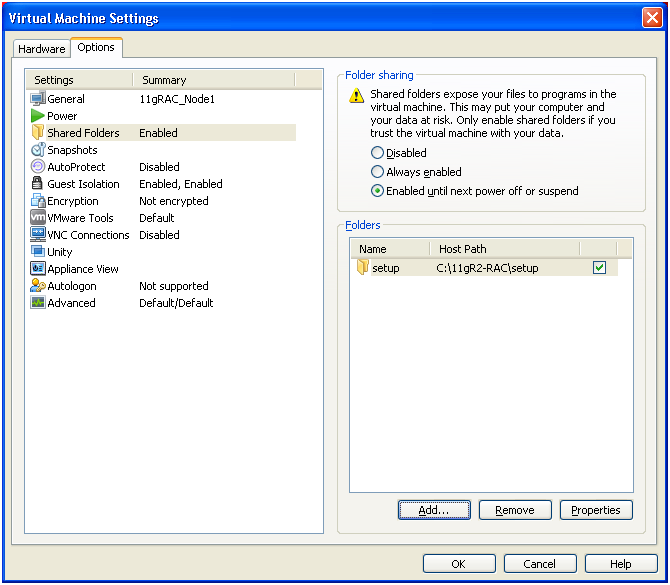
Task: Click the Not encrypted summary value
Action: point(174,201)
